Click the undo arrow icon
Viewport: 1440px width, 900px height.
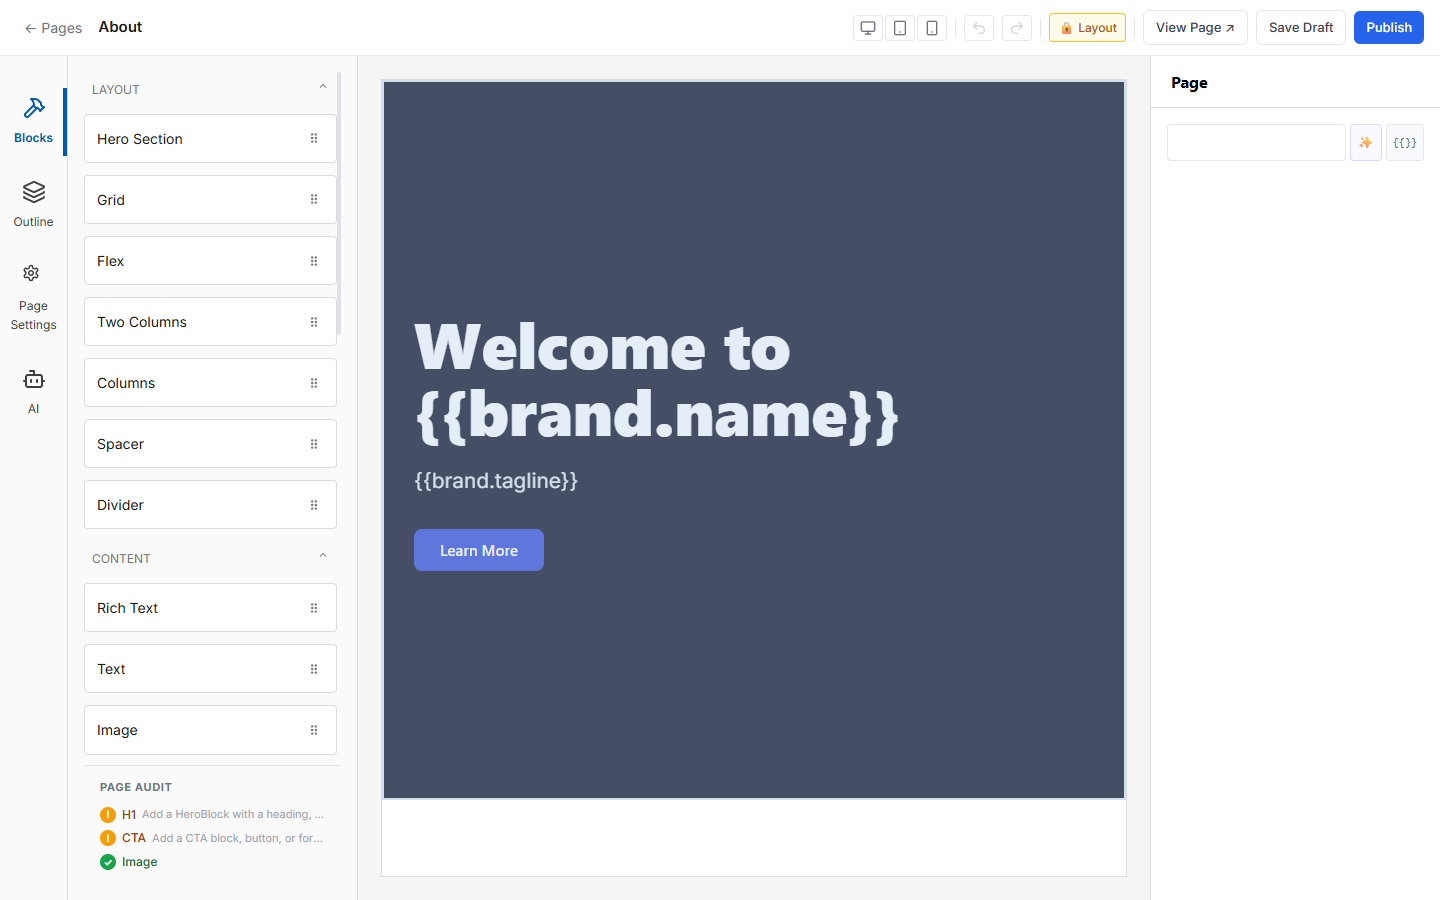click(979, 28)
